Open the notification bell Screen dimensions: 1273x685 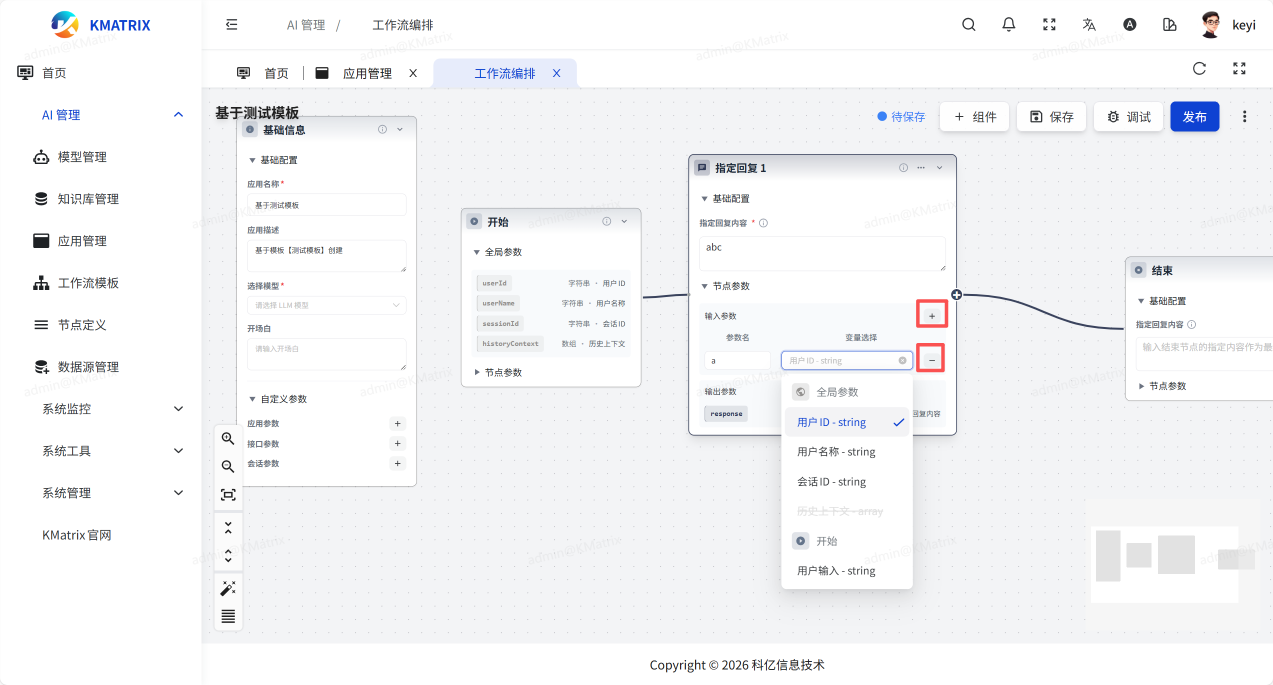click(1009, 25)
